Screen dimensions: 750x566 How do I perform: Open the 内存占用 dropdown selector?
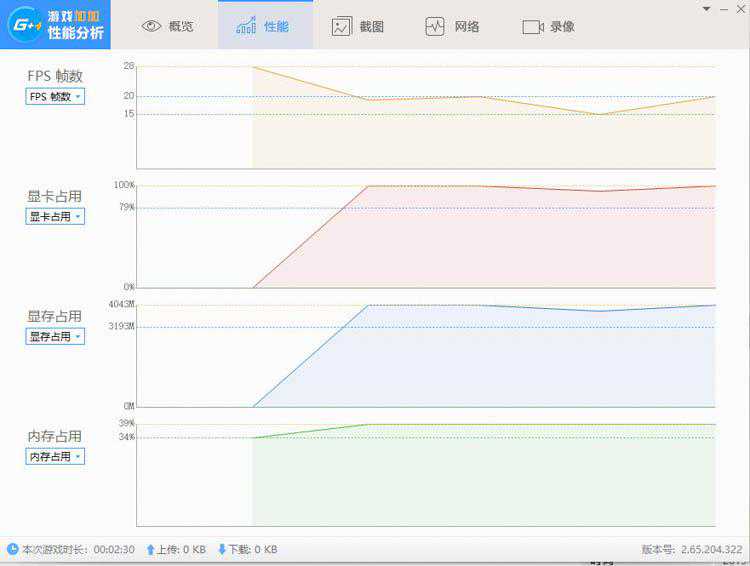(55, 457)
